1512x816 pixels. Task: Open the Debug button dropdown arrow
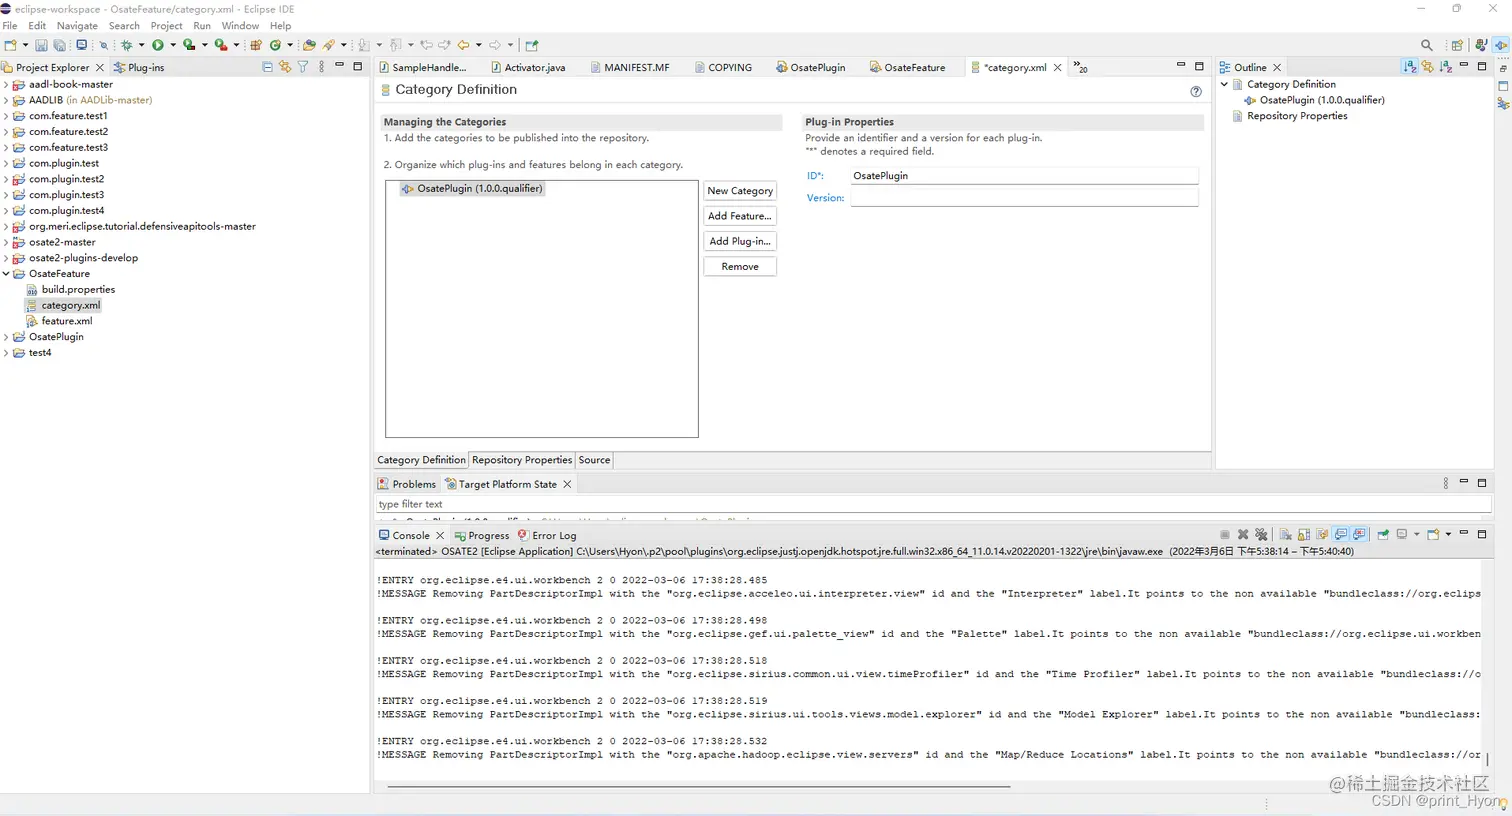point(141,45)
